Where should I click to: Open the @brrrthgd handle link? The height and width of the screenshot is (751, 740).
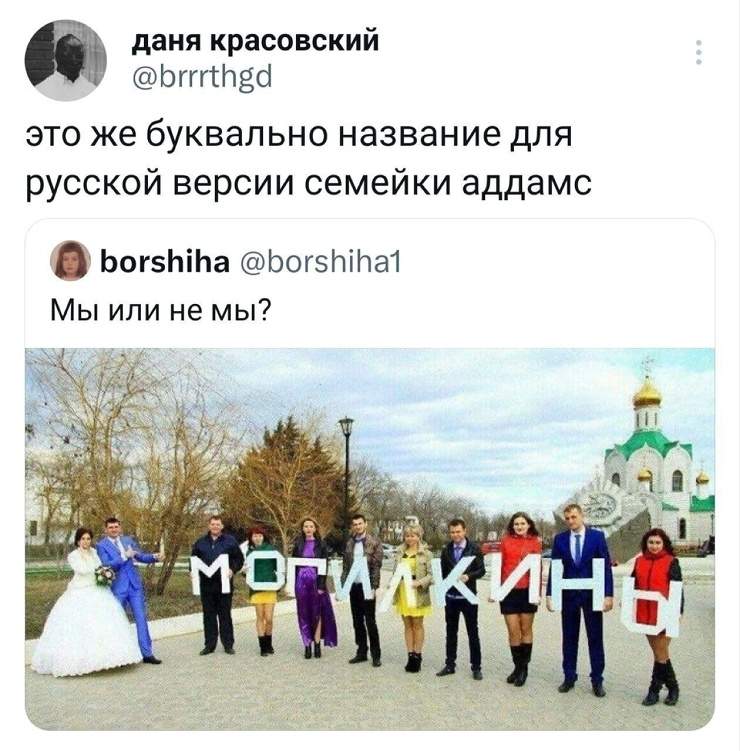[x=202, y=78]
